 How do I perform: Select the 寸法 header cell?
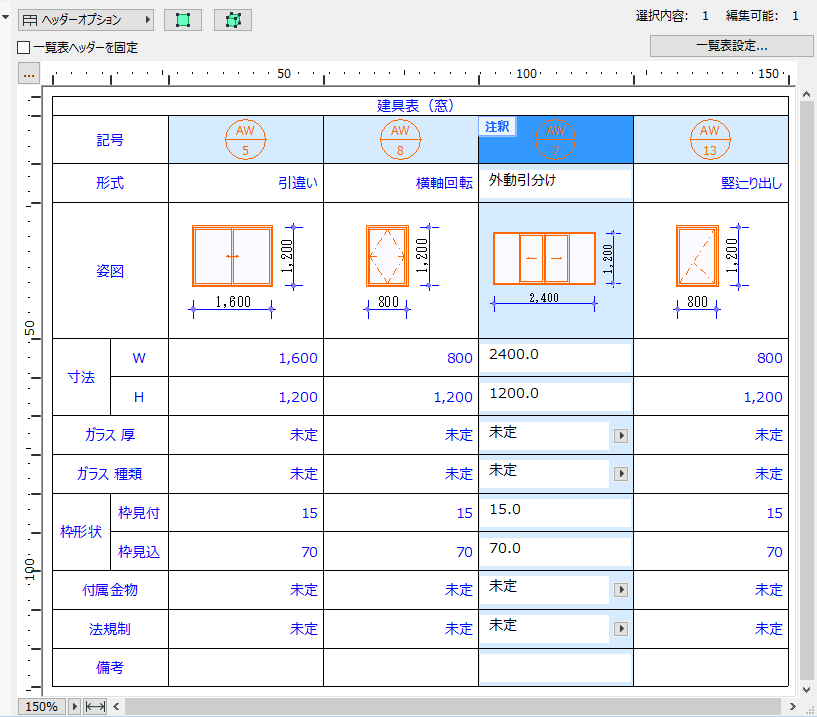point(81,377)
